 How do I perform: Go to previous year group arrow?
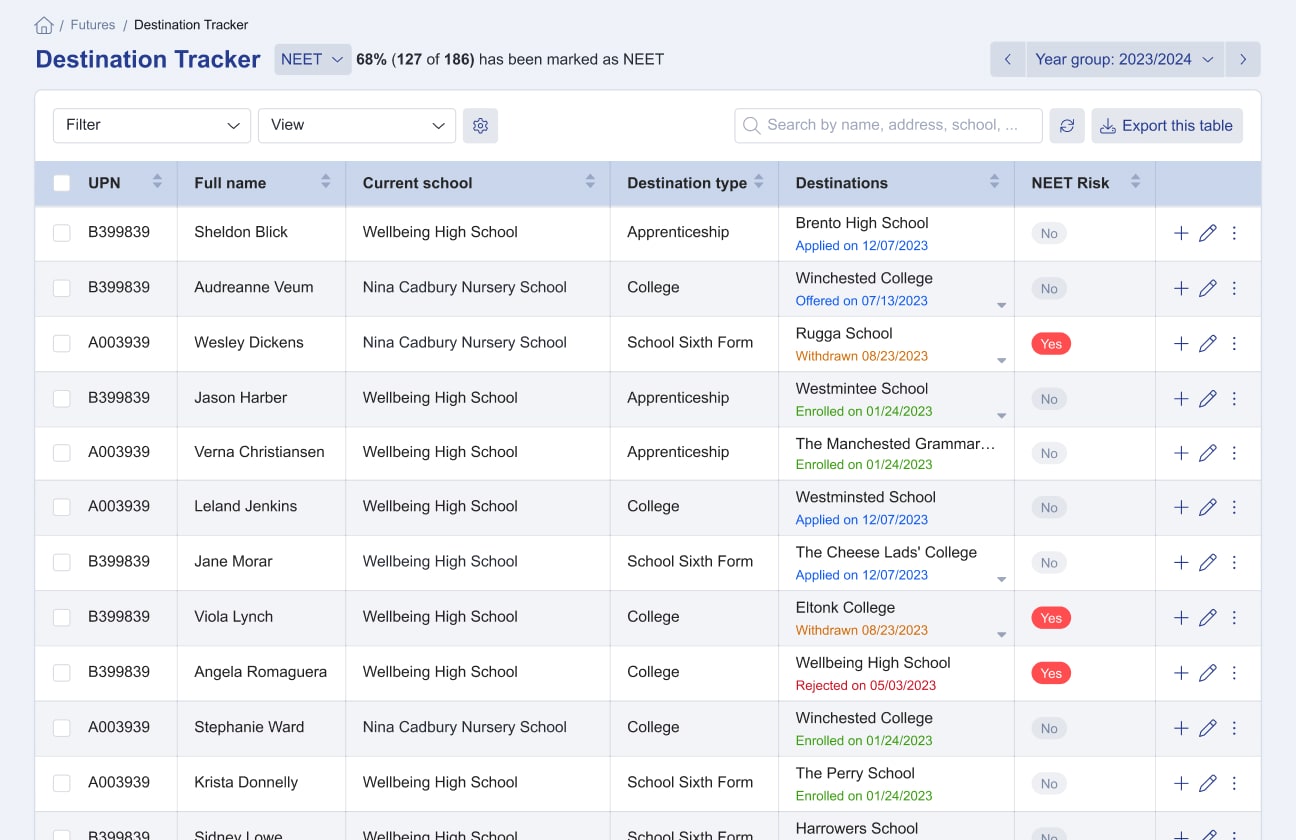pos(1008,59)
